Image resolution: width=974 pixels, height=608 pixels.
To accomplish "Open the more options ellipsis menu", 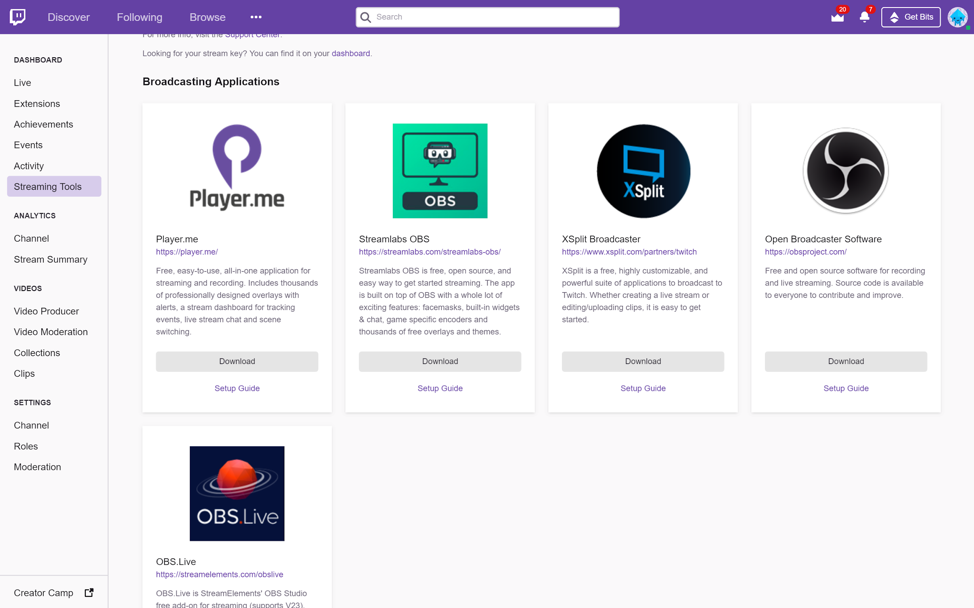I will coord(256,17).
